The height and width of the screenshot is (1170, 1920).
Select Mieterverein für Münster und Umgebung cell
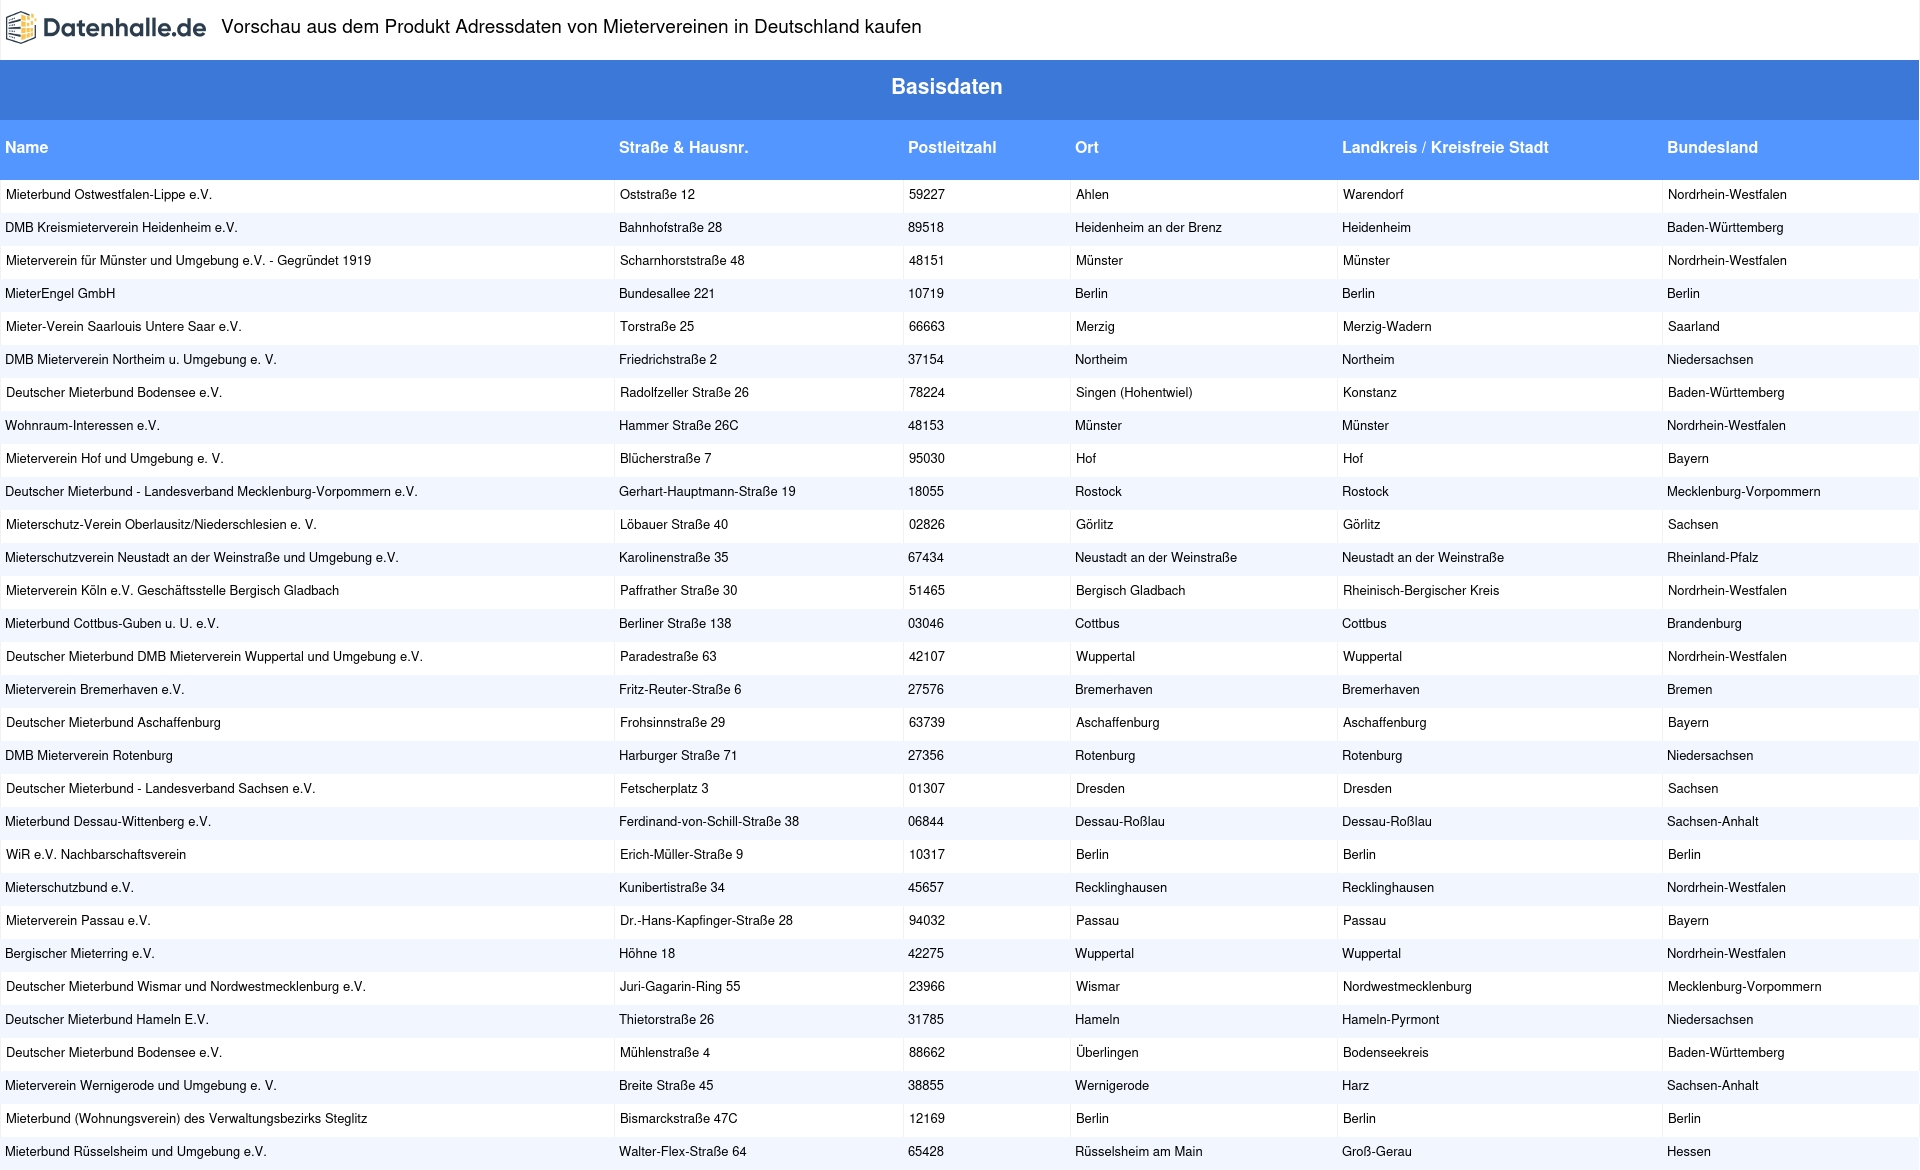[x=188, y=261]
